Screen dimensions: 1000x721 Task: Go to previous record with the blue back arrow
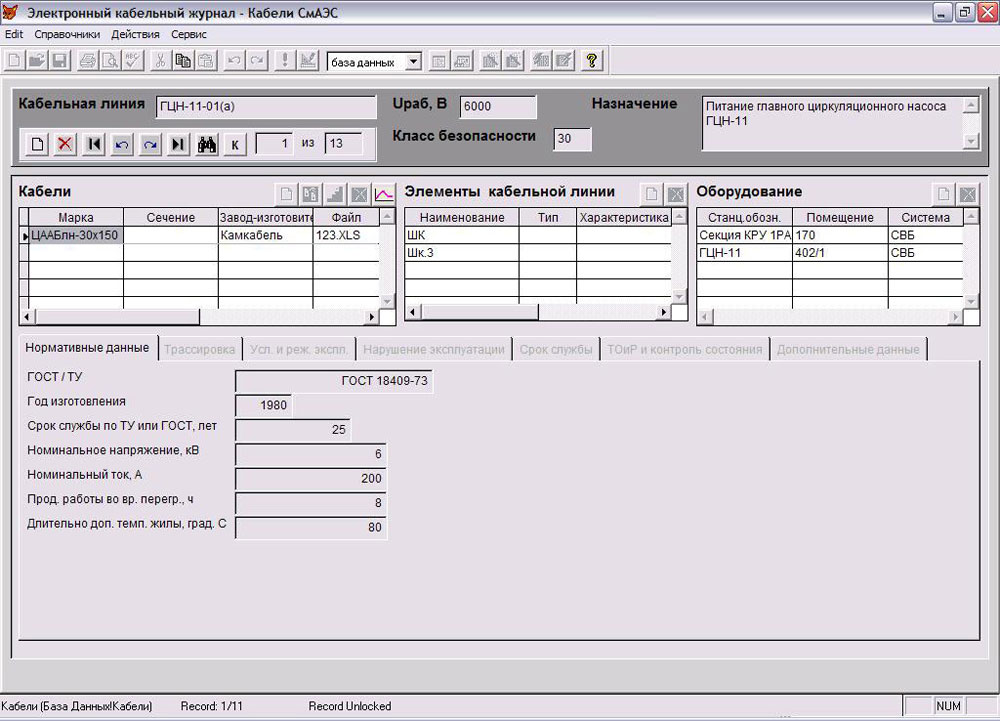pyautogui.click(x=122, y=144)
